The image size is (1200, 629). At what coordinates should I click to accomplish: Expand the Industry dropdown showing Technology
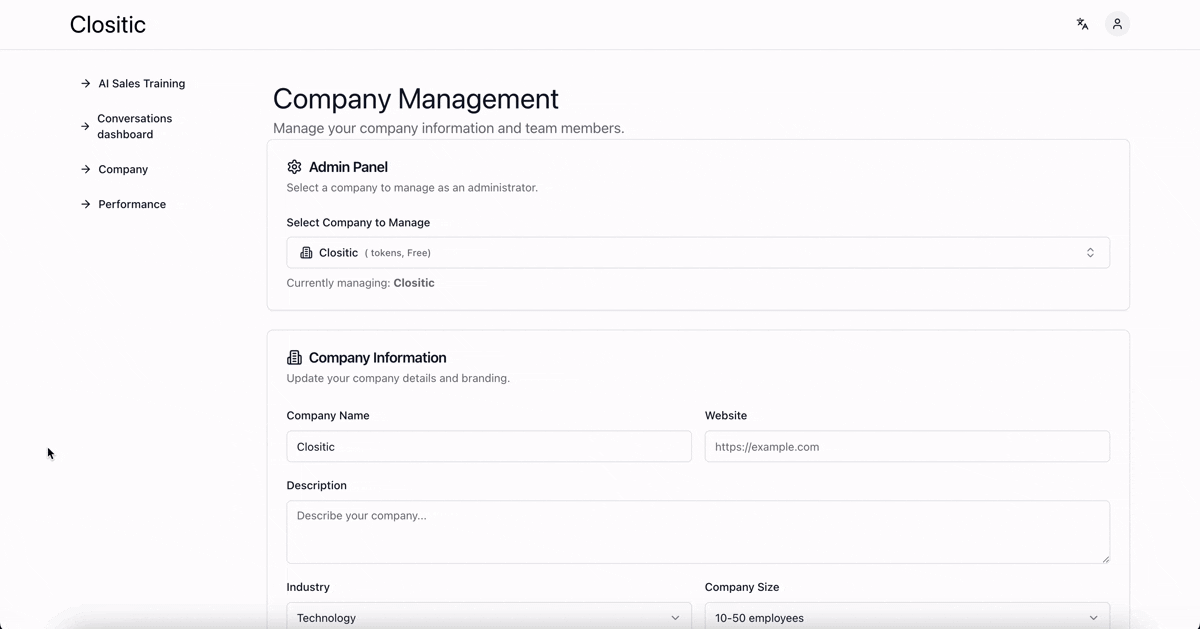point(488,617)
